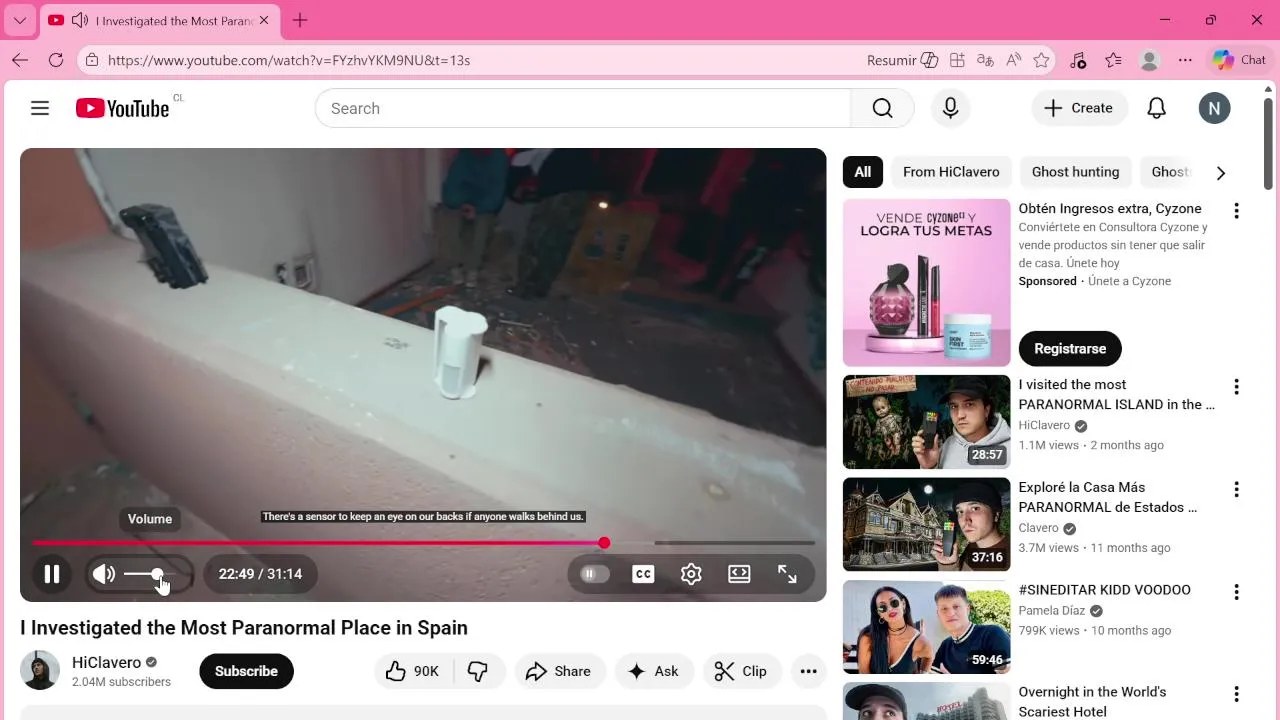This screenshot has height=720, width=1280.
Task: Open the Cyzone sponsored ad thumbnail
Action: (x=926, y=283)
